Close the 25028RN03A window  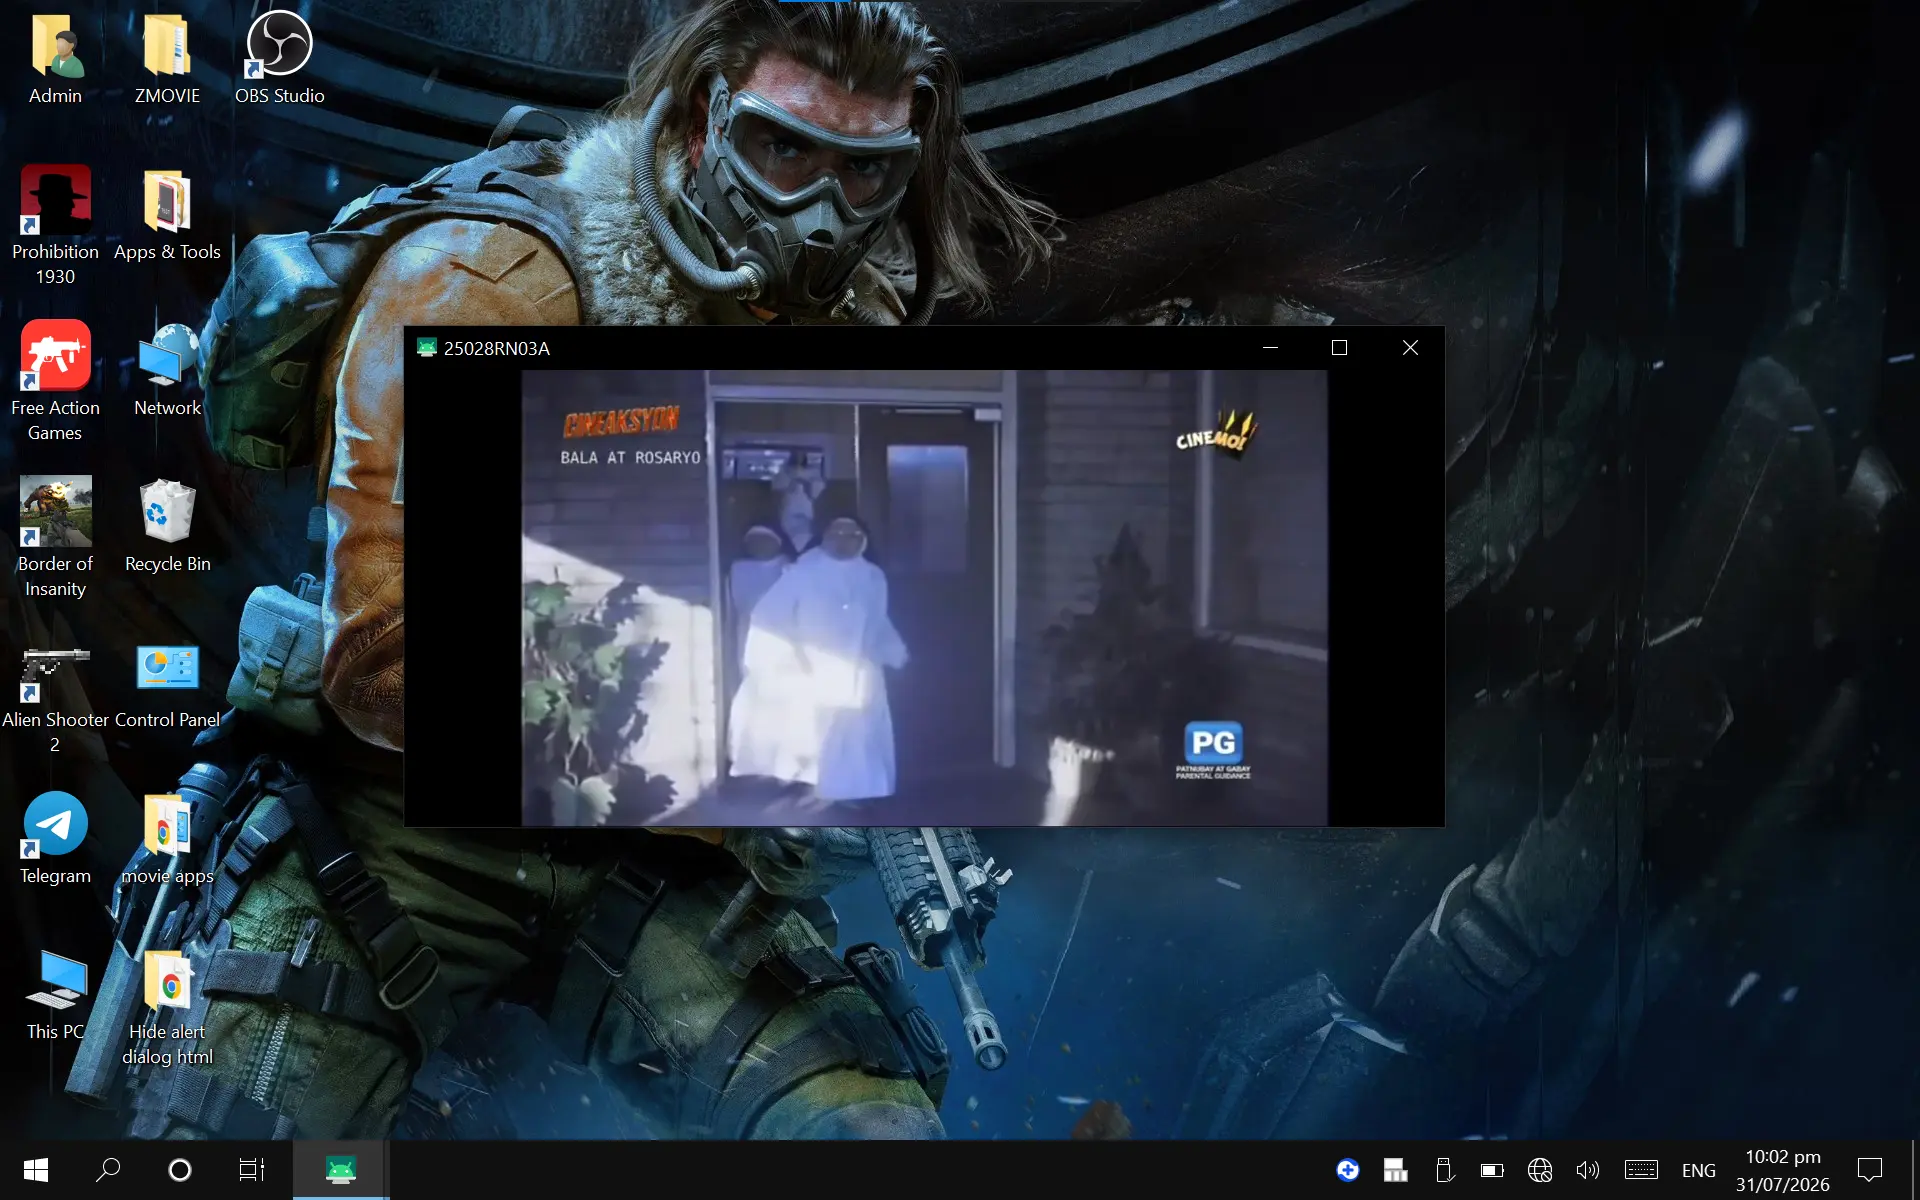(1410, 348)
